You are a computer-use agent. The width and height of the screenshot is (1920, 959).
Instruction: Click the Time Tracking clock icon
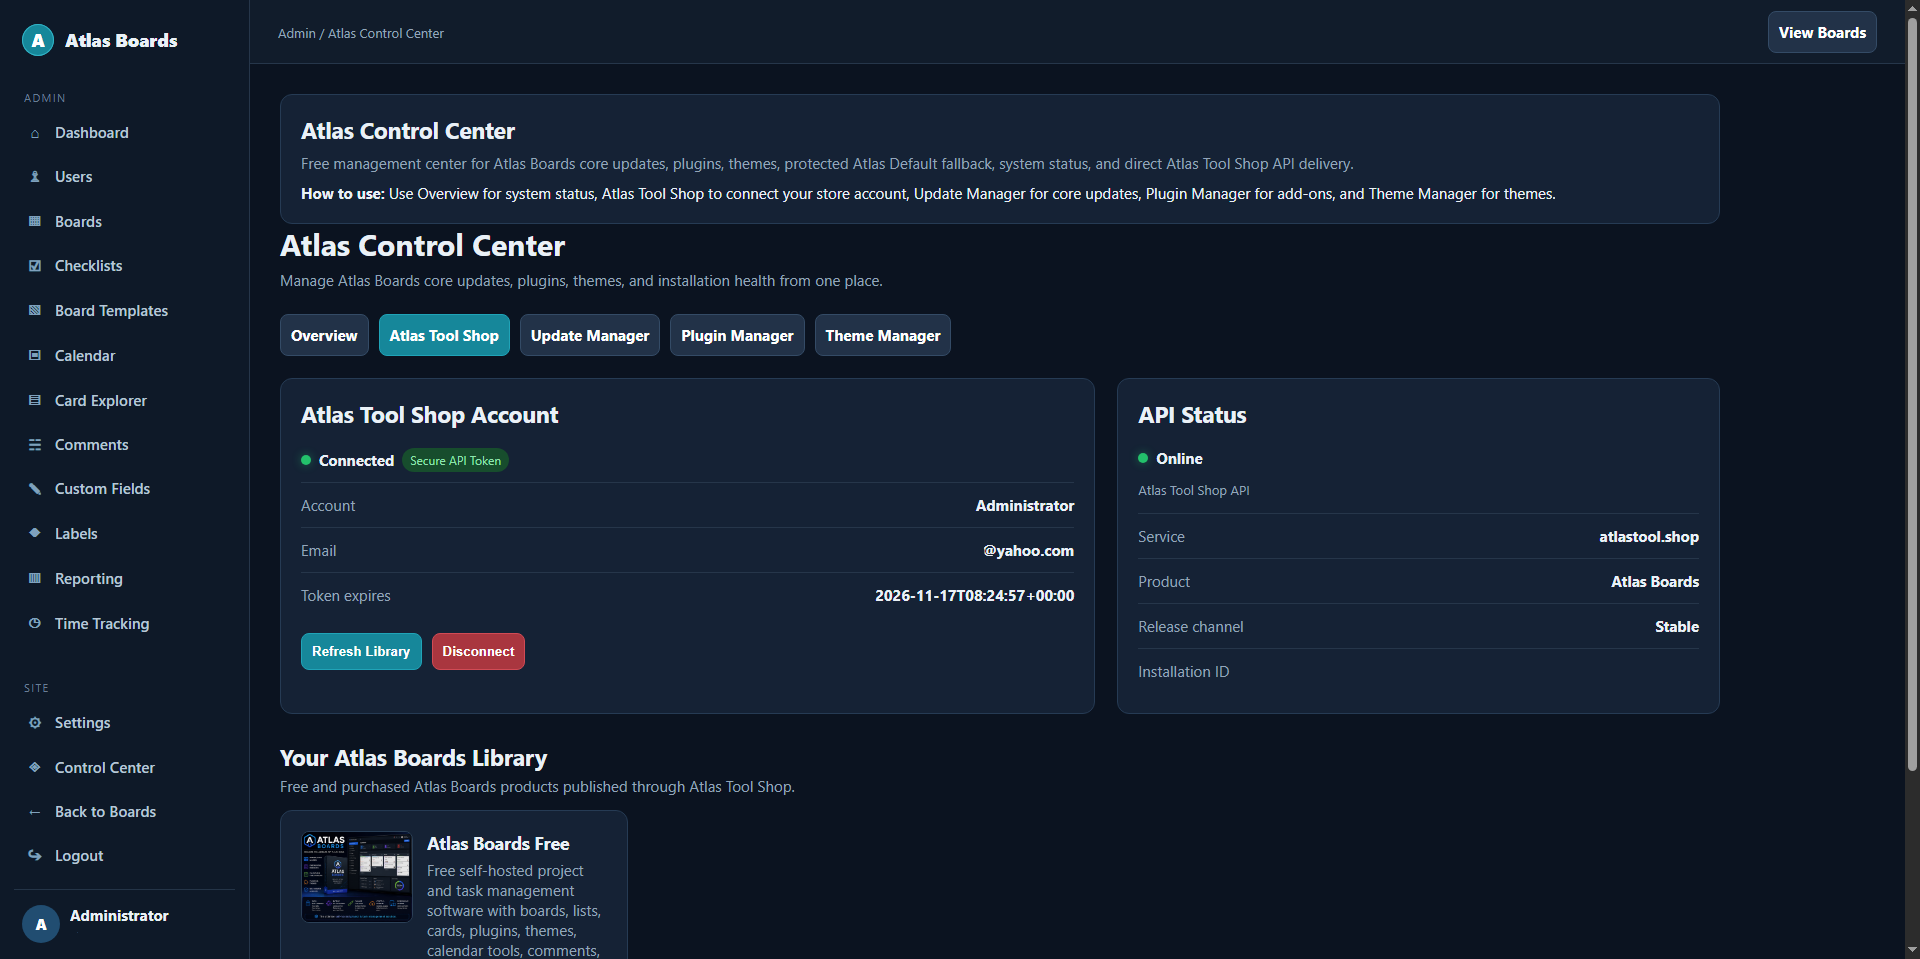click(x=35, y=624)
